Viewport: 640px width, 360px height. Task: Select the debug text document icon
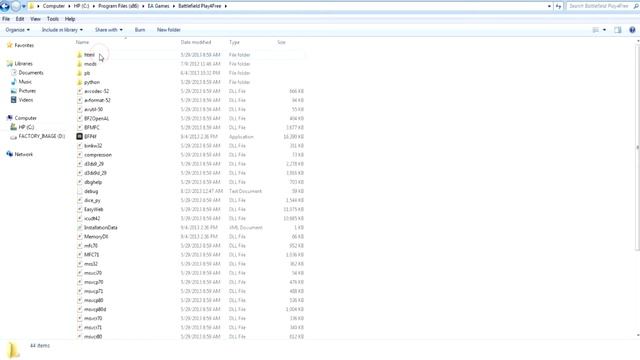pos(80,191)
